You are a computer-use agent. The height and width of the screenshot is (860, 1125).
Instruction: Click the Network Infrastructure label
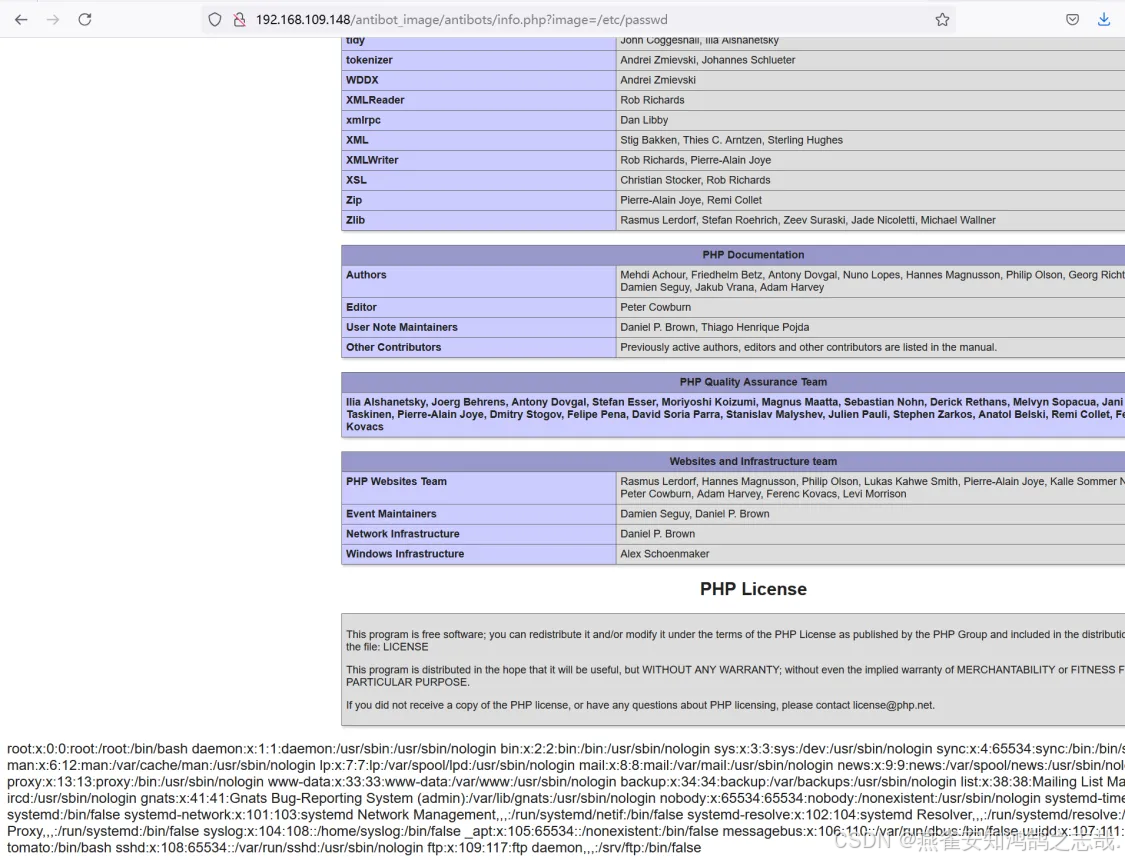tap(403, 534)
